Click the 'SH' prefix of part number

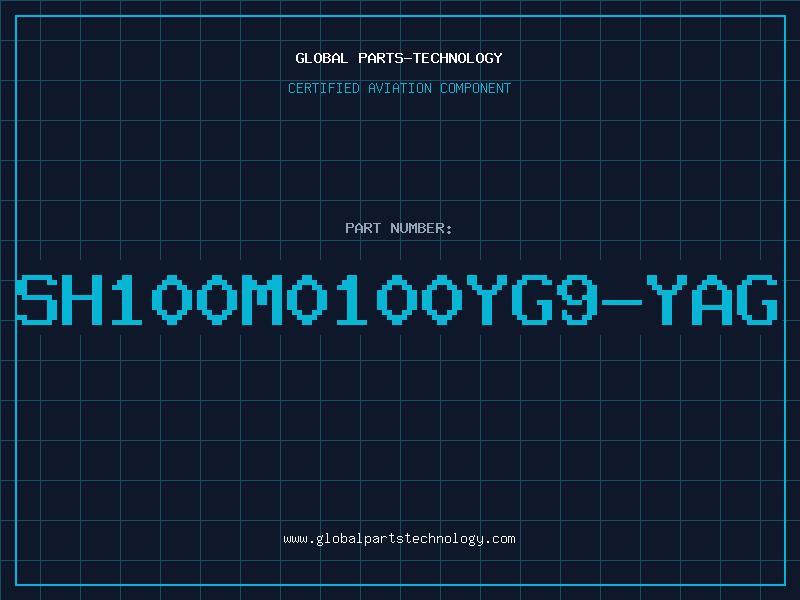[60, 299]
